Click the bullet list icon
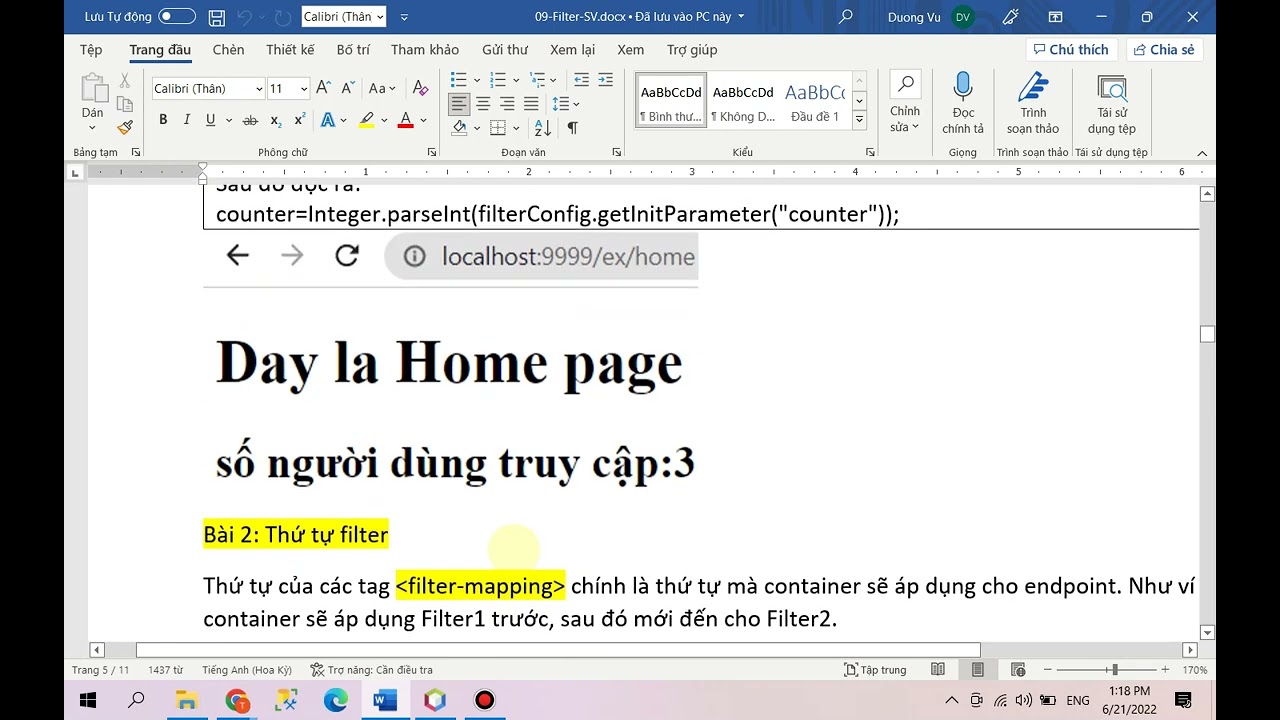Viewport: 1280px width, 720px height. 459,80
